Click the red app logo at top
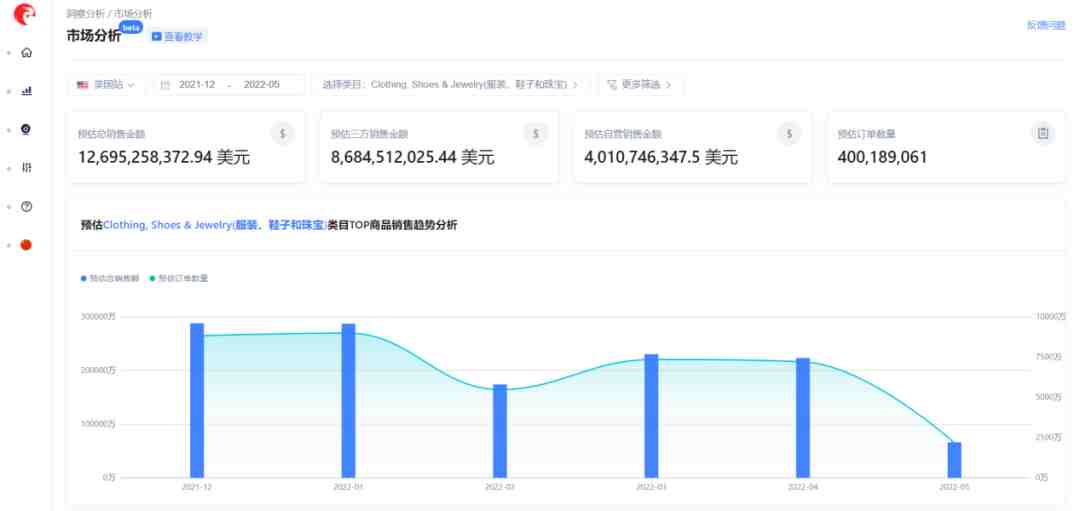 (x=25, y=14)
